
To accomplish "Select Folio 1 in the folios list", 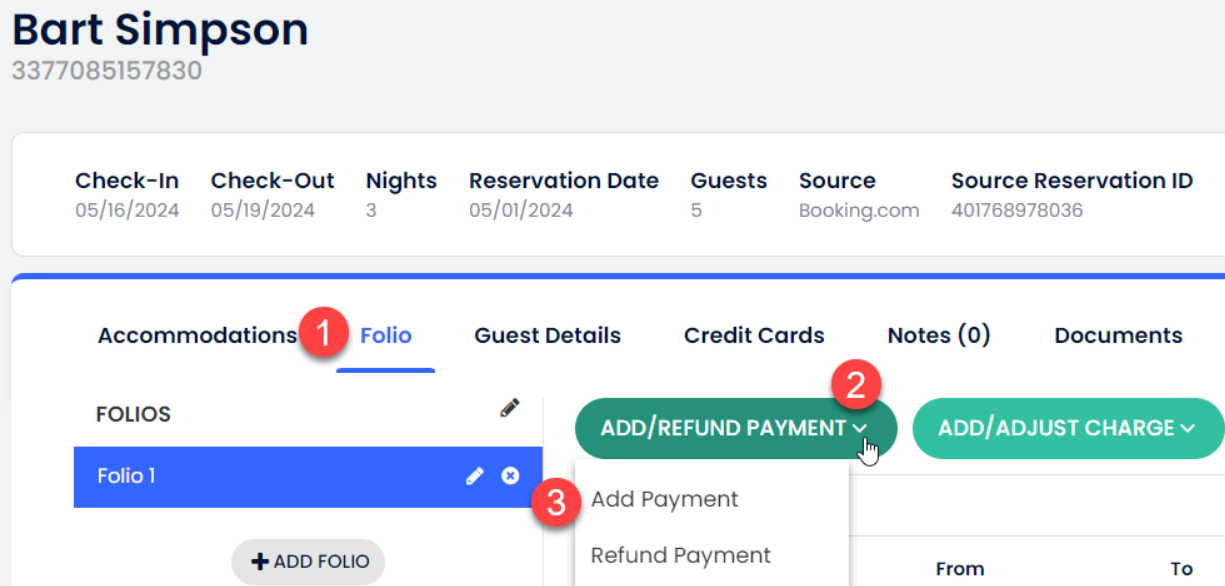I will click(x=200, y=476).
